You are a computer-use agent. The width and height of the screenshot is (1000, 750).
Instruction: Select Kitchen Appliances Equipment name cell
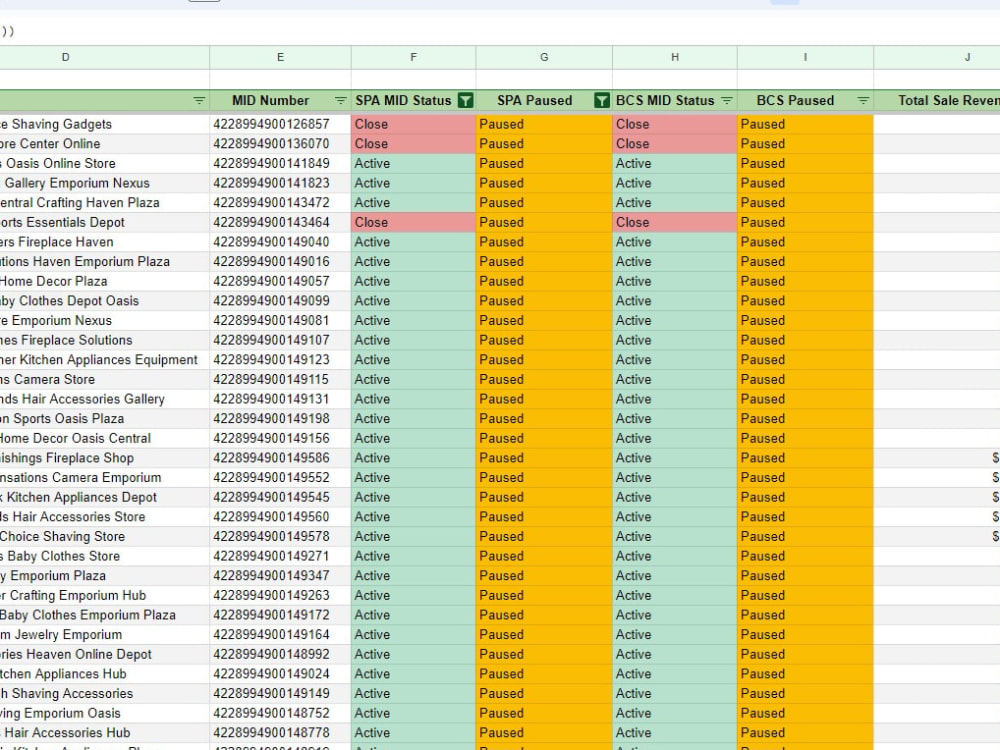(105, 360)
